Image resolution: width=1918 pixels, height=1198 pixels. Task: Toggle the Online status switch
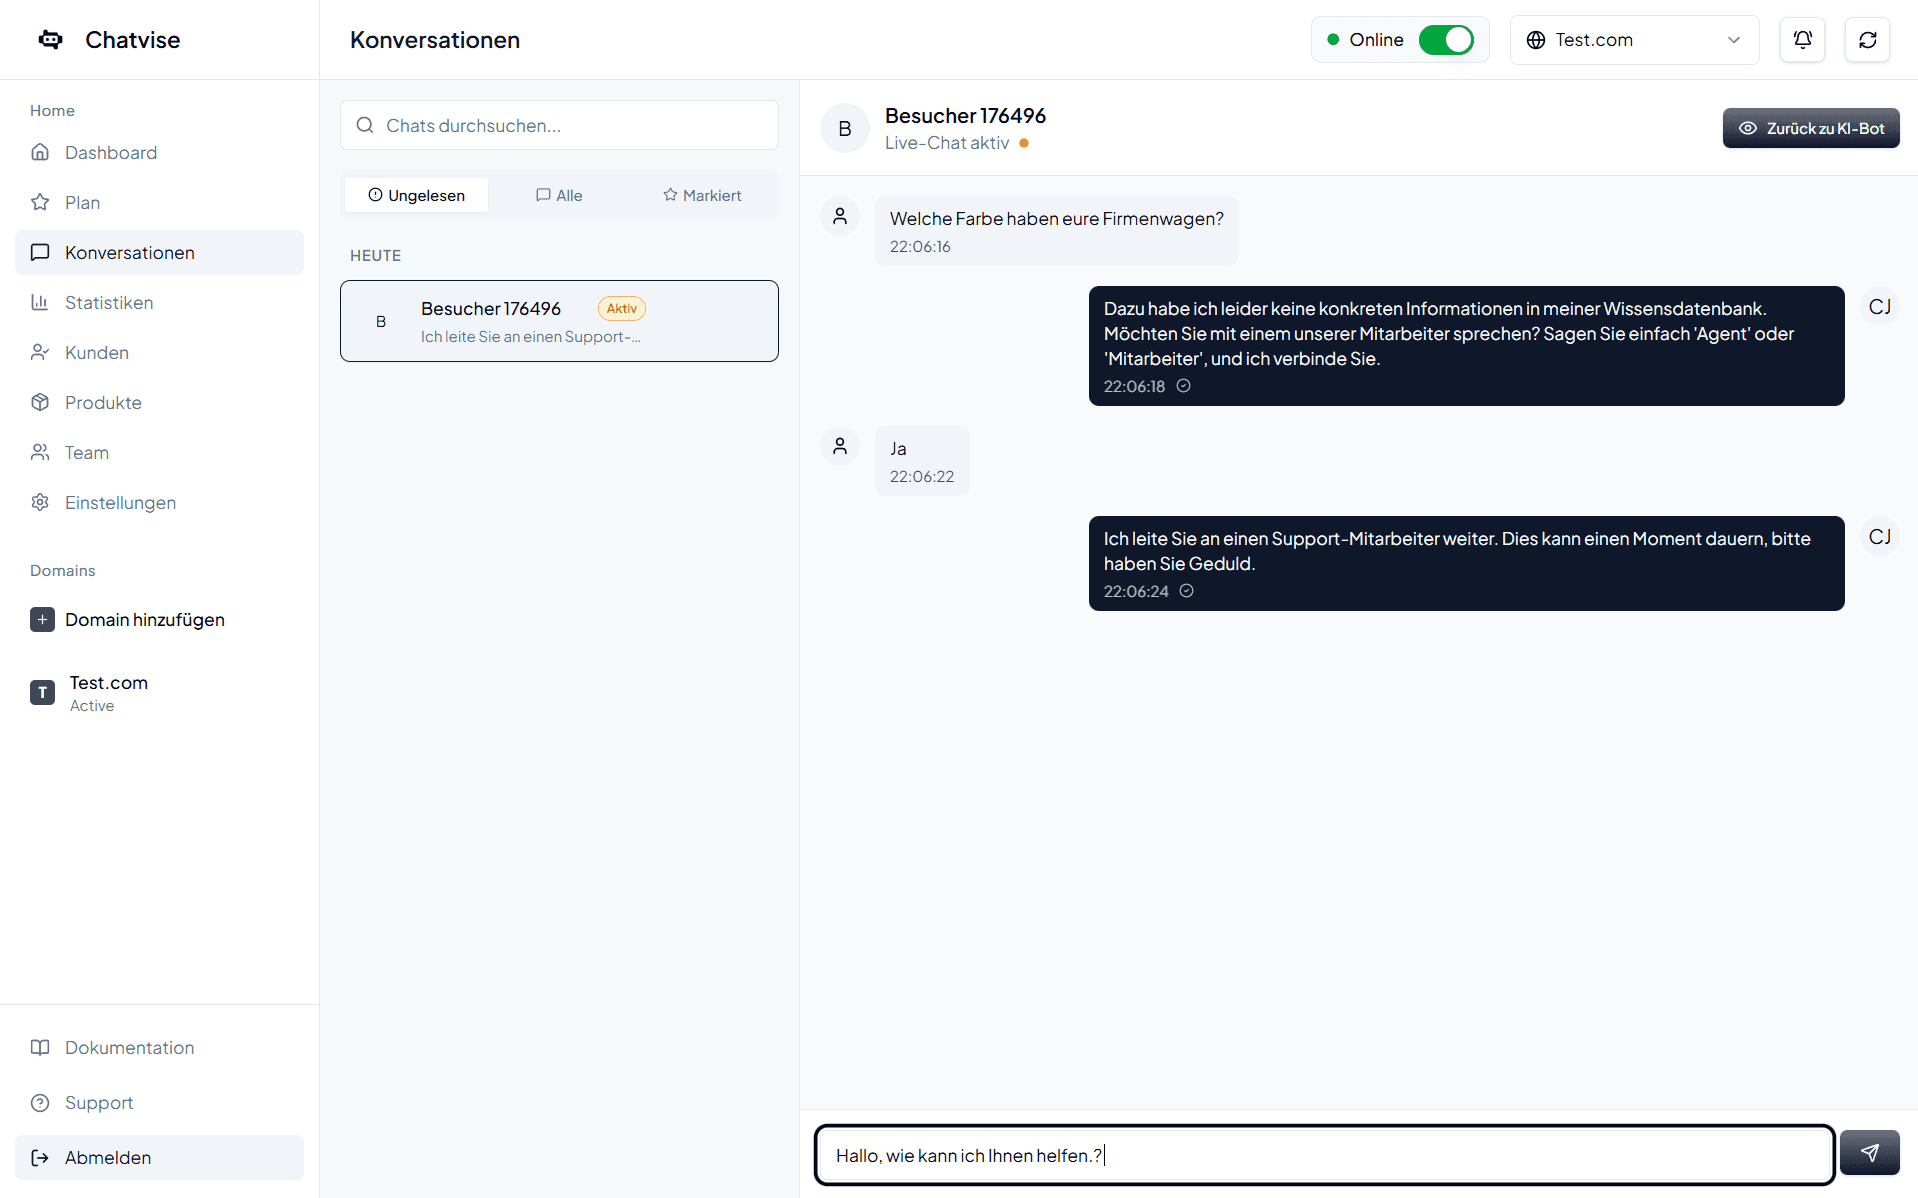[x=1445, y=40]
